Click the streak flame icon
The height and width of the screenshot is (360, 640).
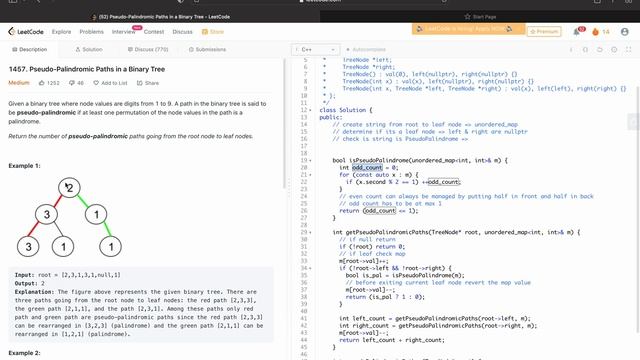coord(596,31)
